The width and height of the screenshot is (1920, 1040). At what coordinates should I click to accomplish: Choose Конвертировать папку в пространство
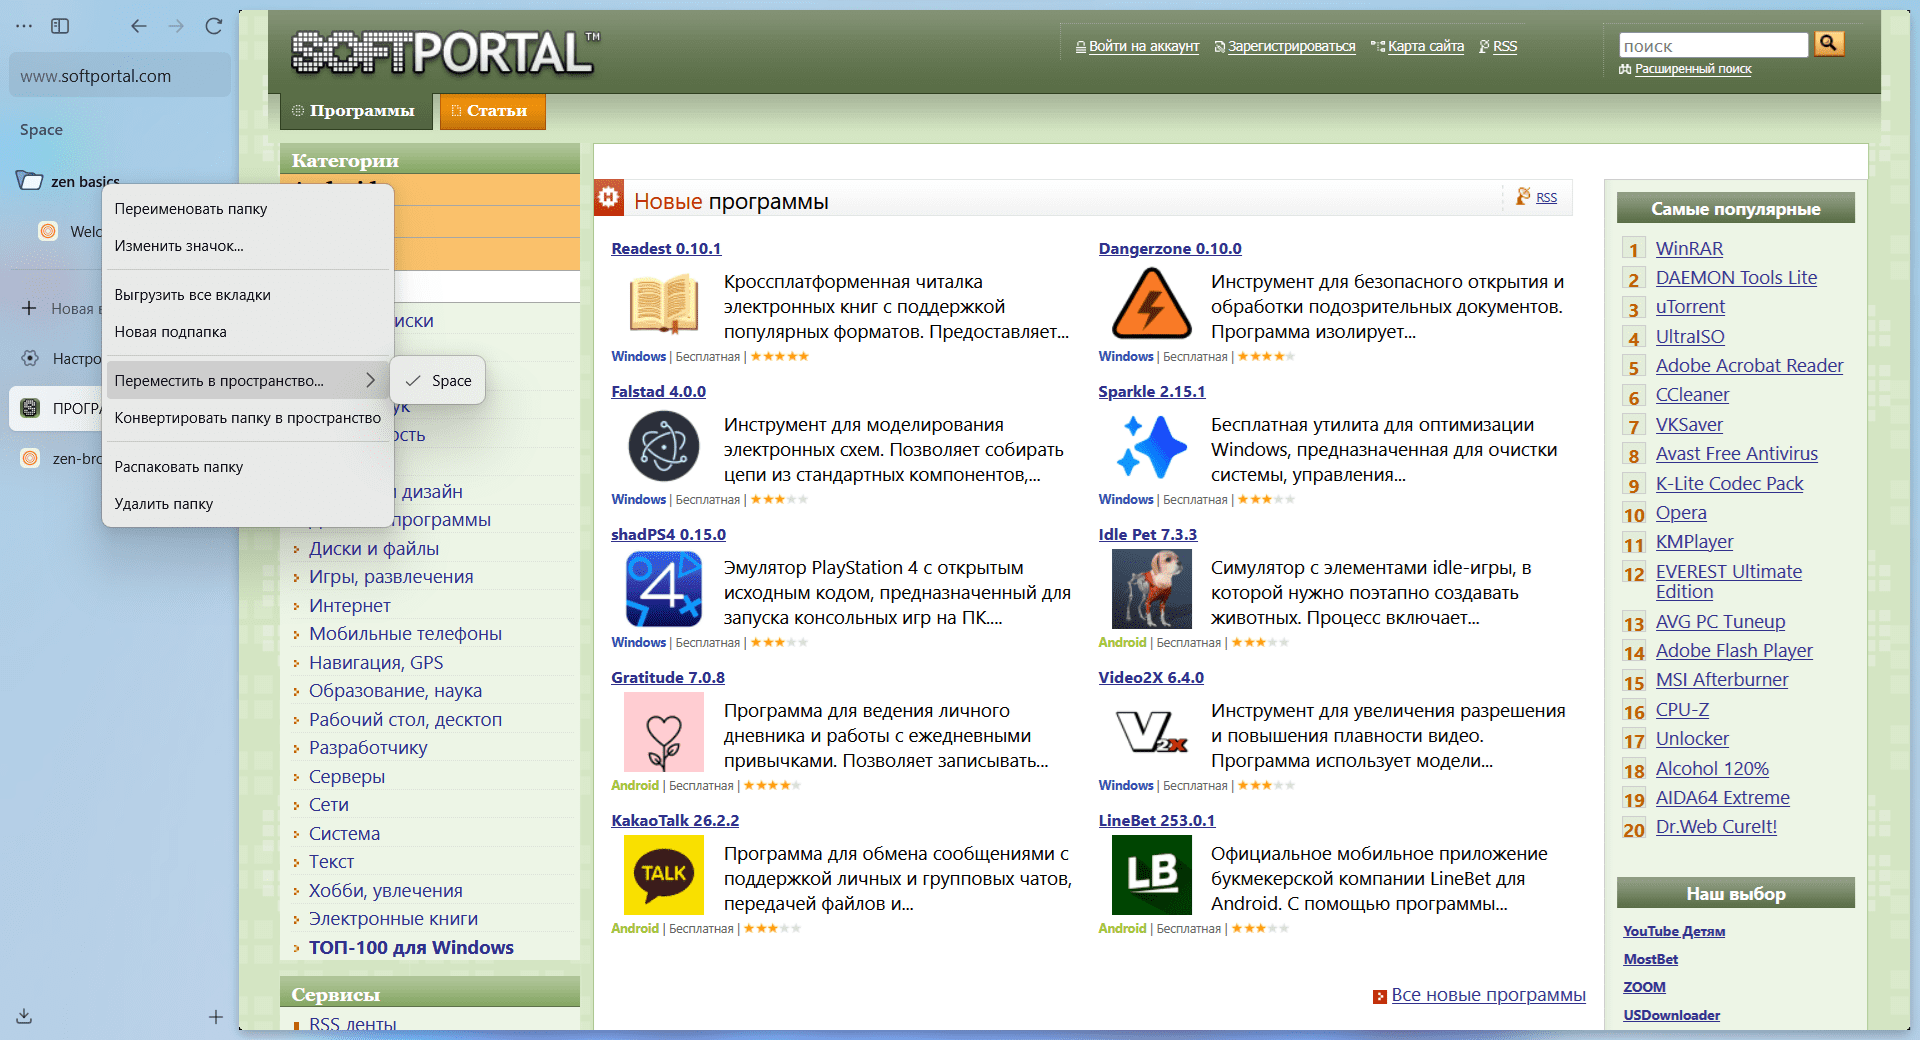click(246, 418)
